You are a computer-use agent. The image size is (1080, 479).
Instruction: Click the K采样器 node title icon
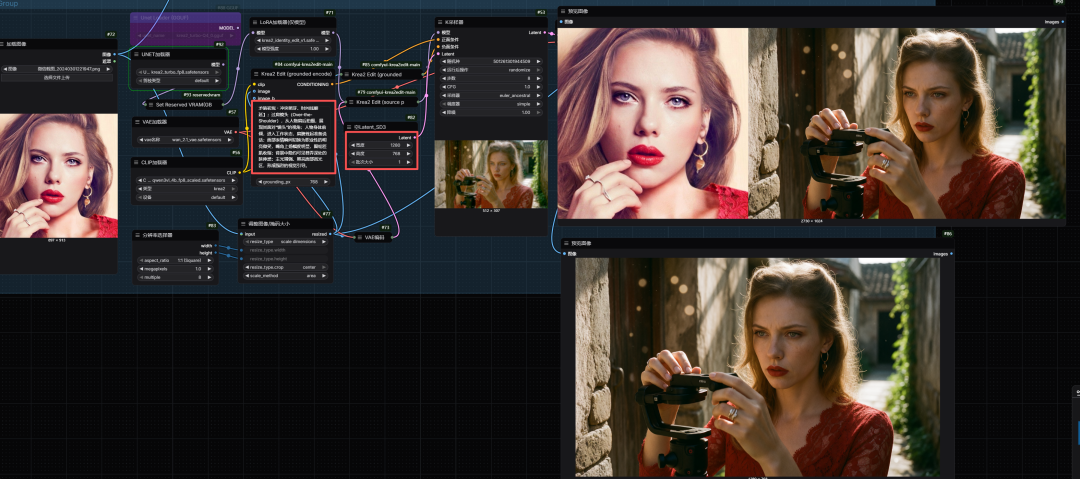click(440, 22)
